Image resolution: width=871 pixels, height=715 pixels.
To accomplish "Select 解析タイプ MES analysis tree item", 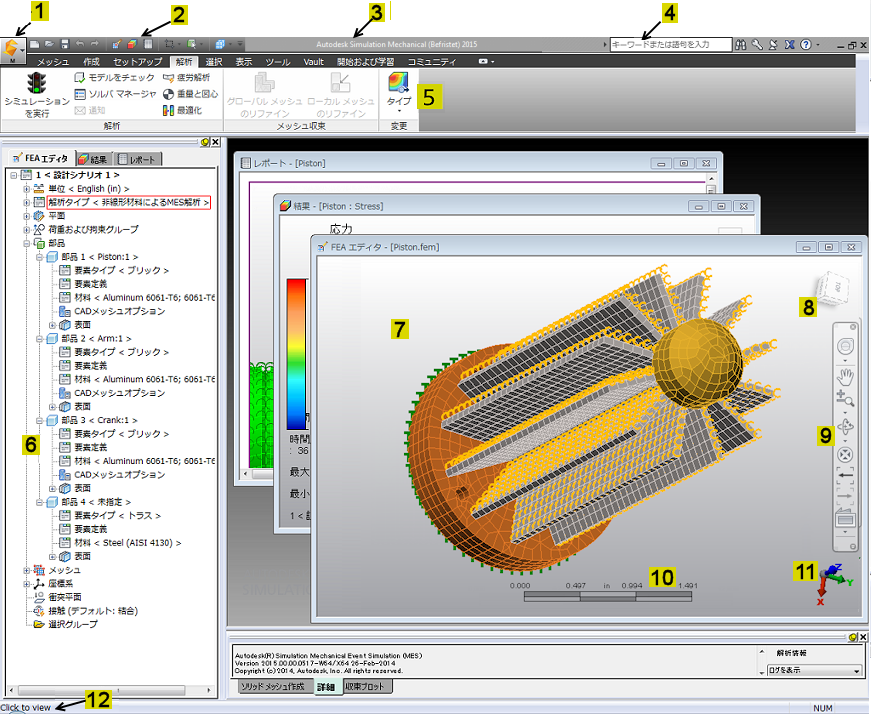I will 128,202.
